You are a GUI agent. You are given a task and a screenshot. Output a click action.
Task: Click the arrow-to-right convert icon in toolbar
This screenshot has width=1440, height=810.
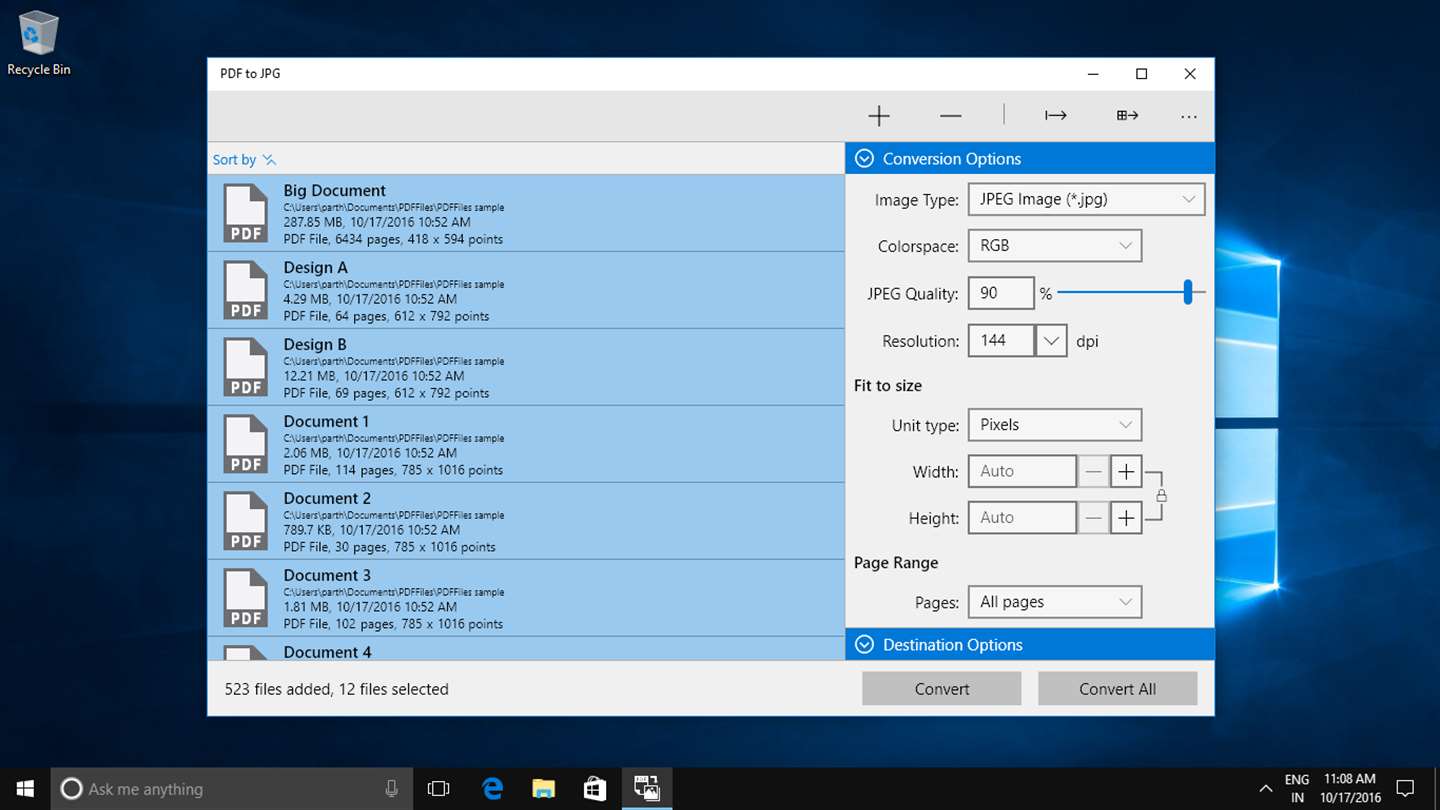pyautogui.click(x=1056, y=116)
